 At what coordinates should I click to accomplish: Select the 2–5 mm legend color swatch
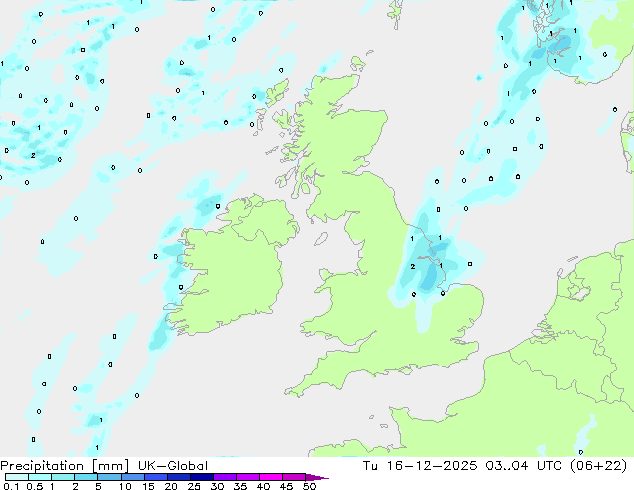coord(86,477)
